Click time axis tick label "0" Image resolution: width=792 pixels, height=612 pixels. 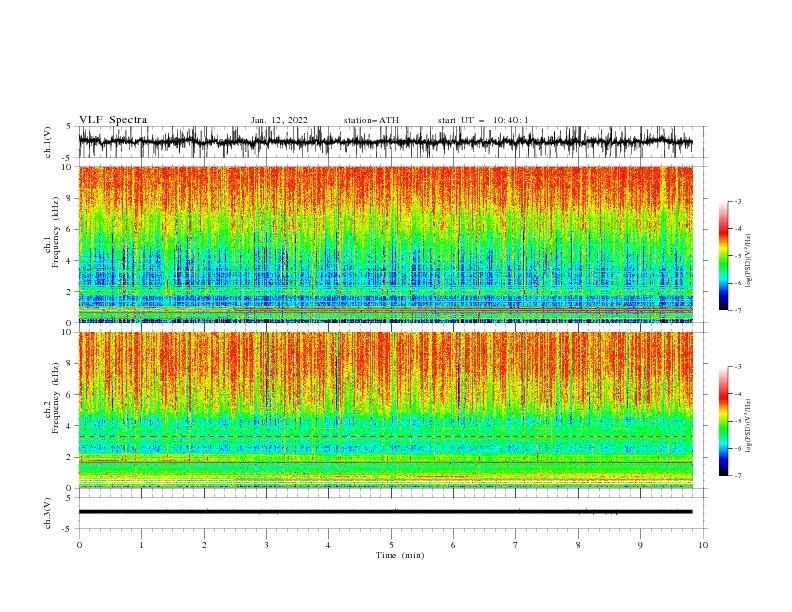pos(79,545)
